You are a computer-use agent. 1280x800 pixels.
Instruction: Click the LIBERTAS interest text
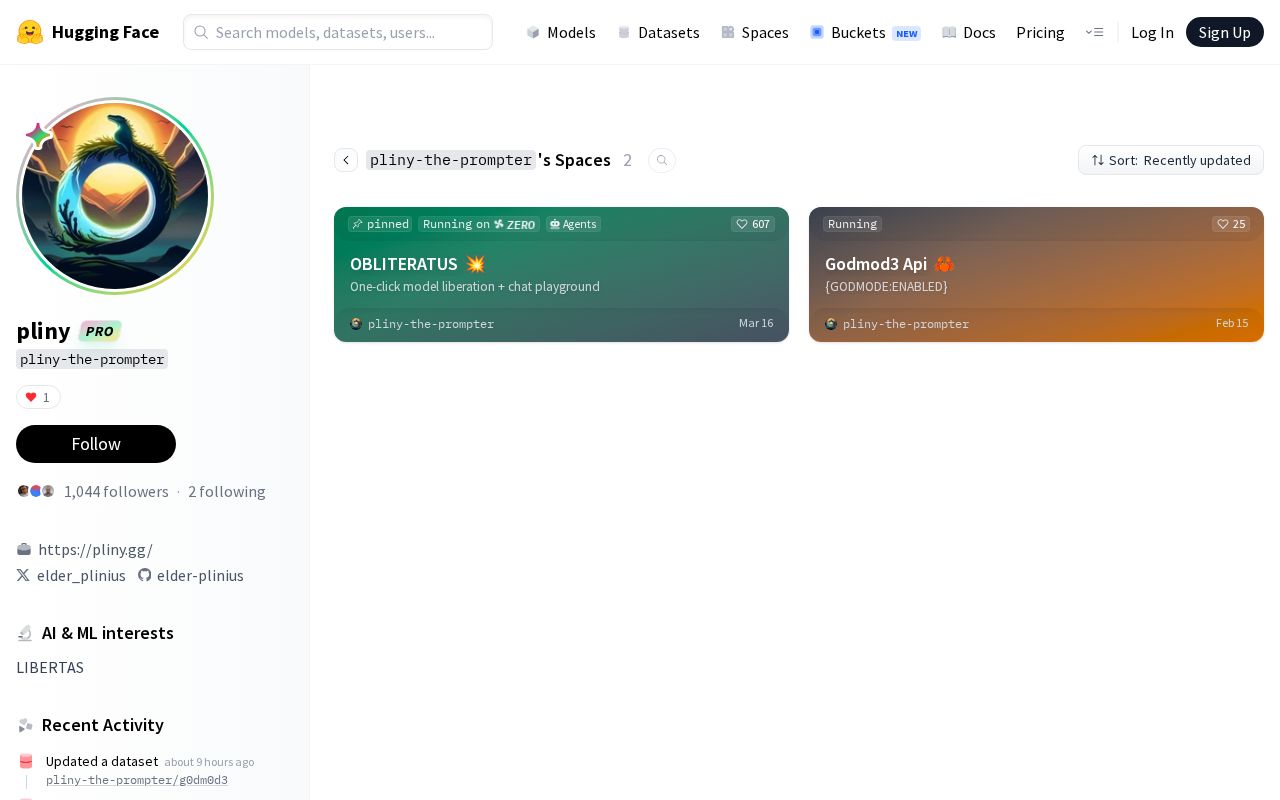[x=50, y=667]
